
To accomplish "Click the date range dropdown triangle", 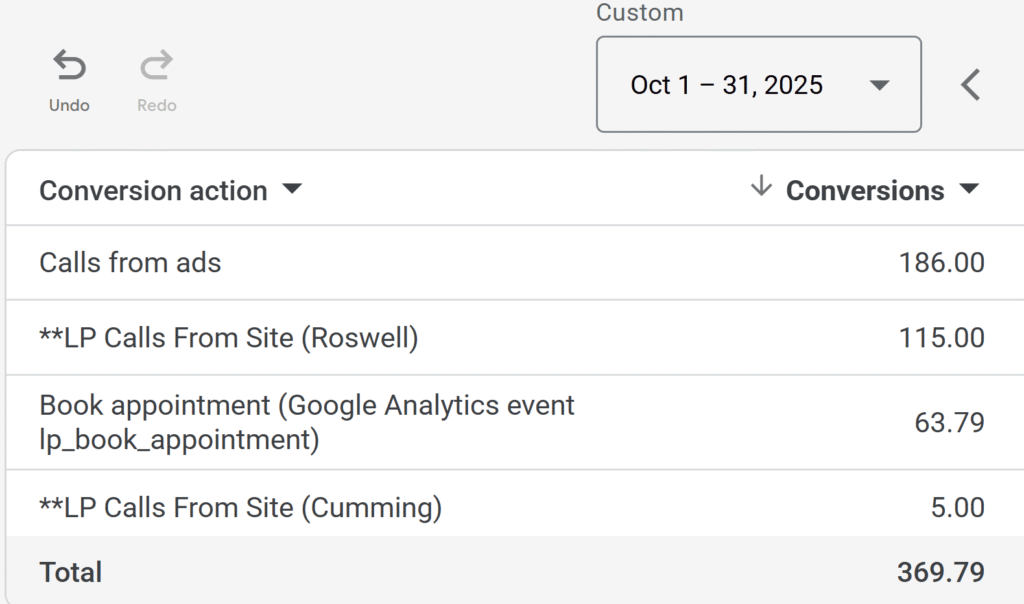I will 880,85.
